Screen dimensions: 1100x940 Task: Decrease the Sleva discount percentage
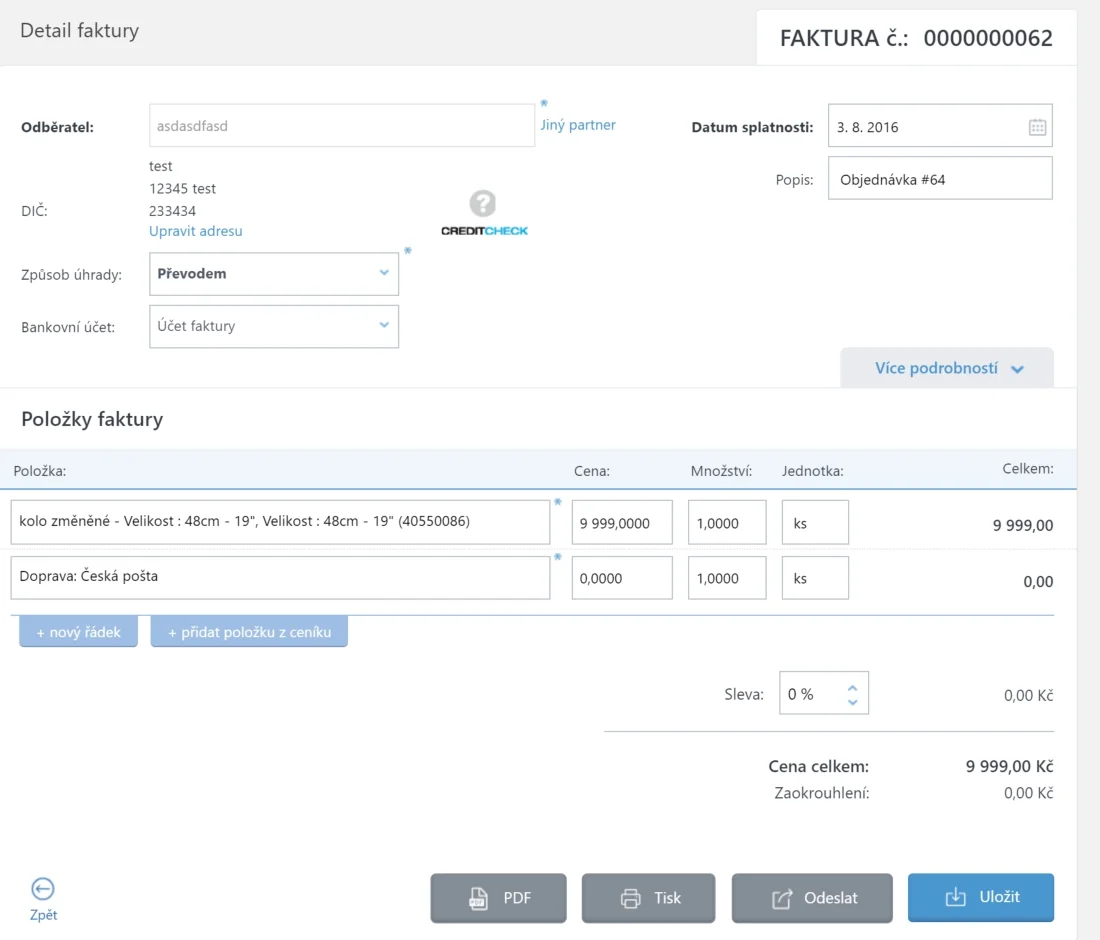[x=852, y=702]
